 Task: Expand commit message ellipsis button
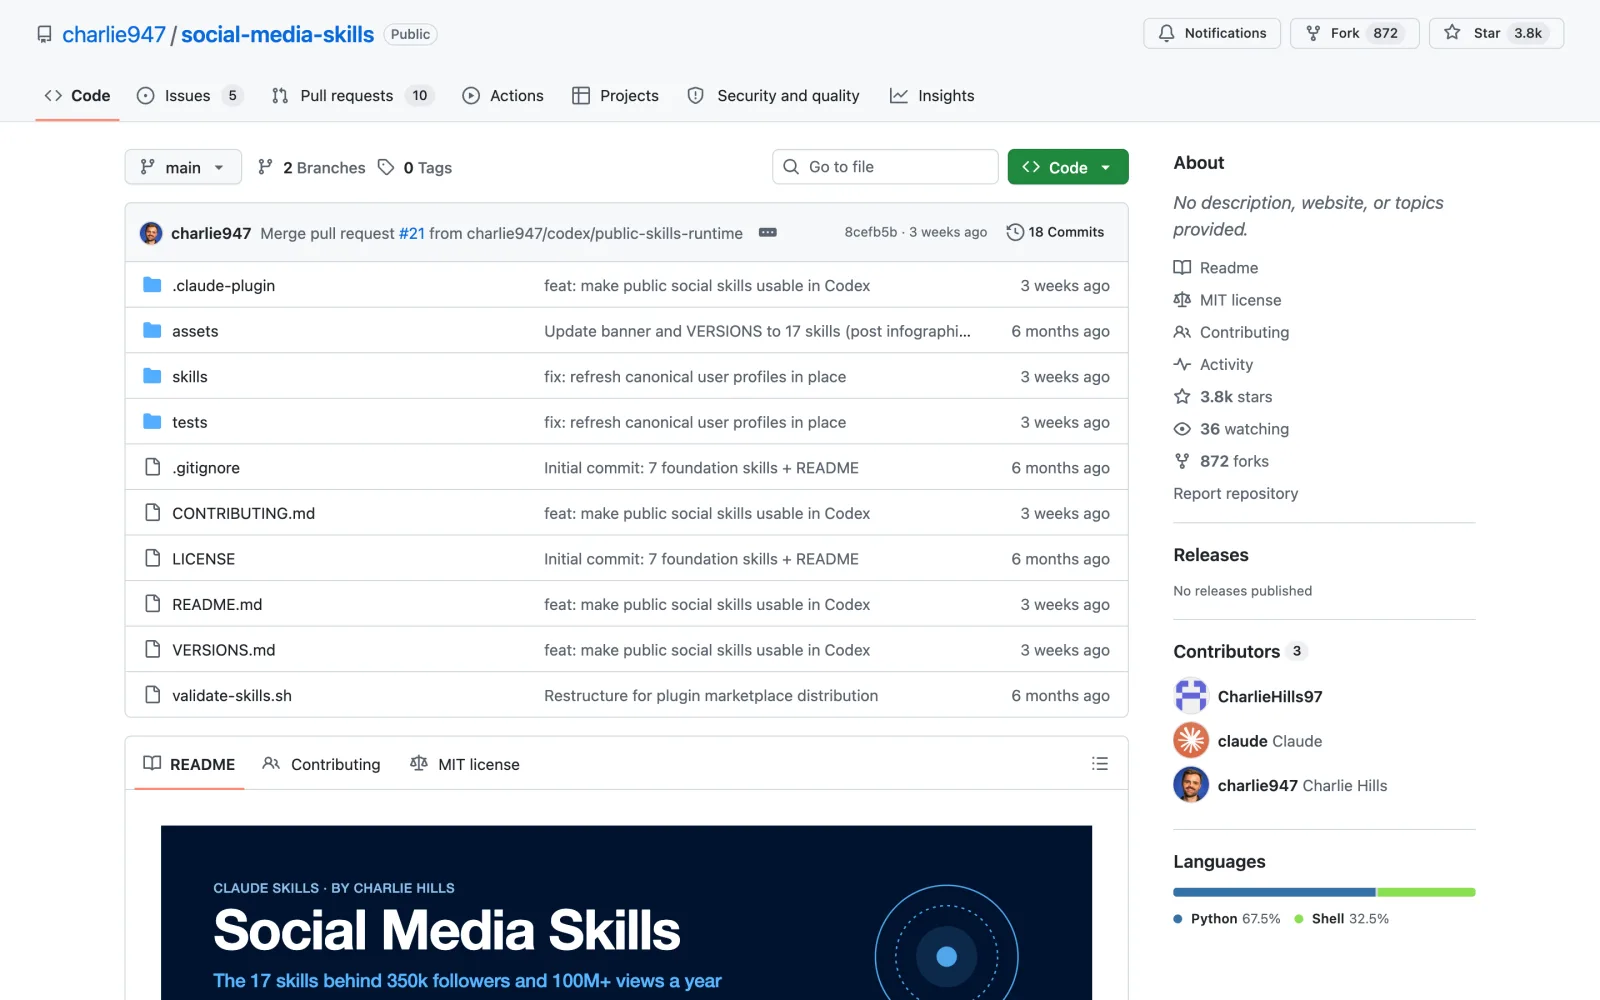[x=767, y=232]
